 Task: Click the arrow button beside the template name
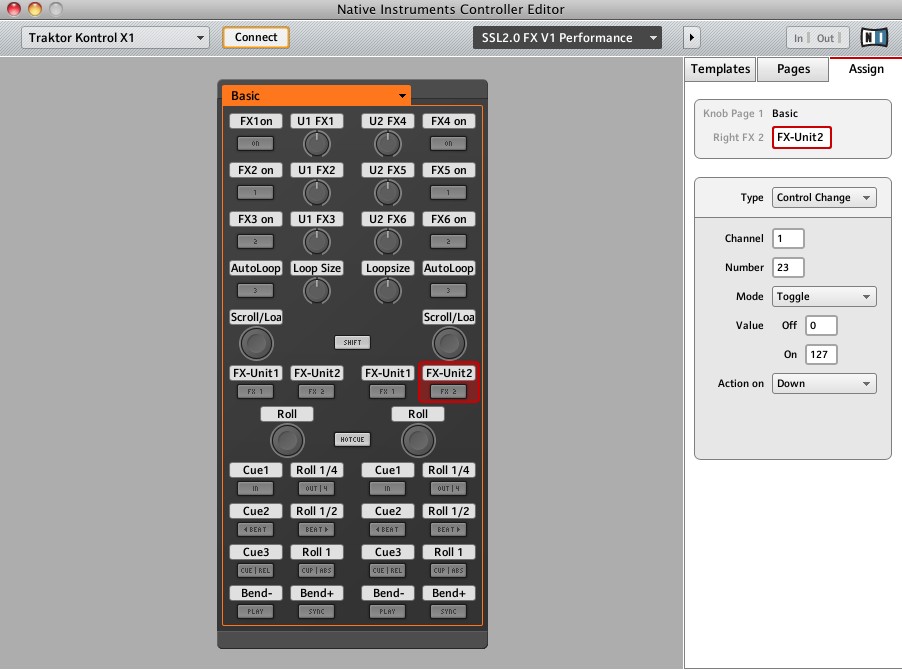pos(691,38)
